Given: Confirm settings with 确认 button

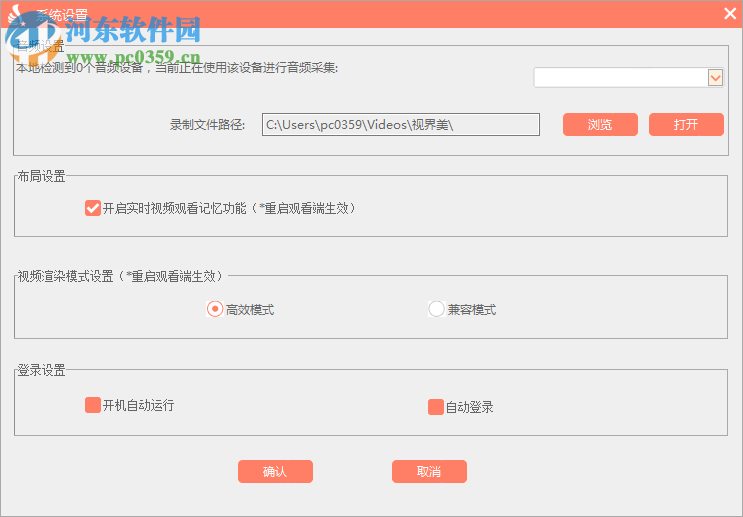Looking at the screenshot, I should coord(275,472).
